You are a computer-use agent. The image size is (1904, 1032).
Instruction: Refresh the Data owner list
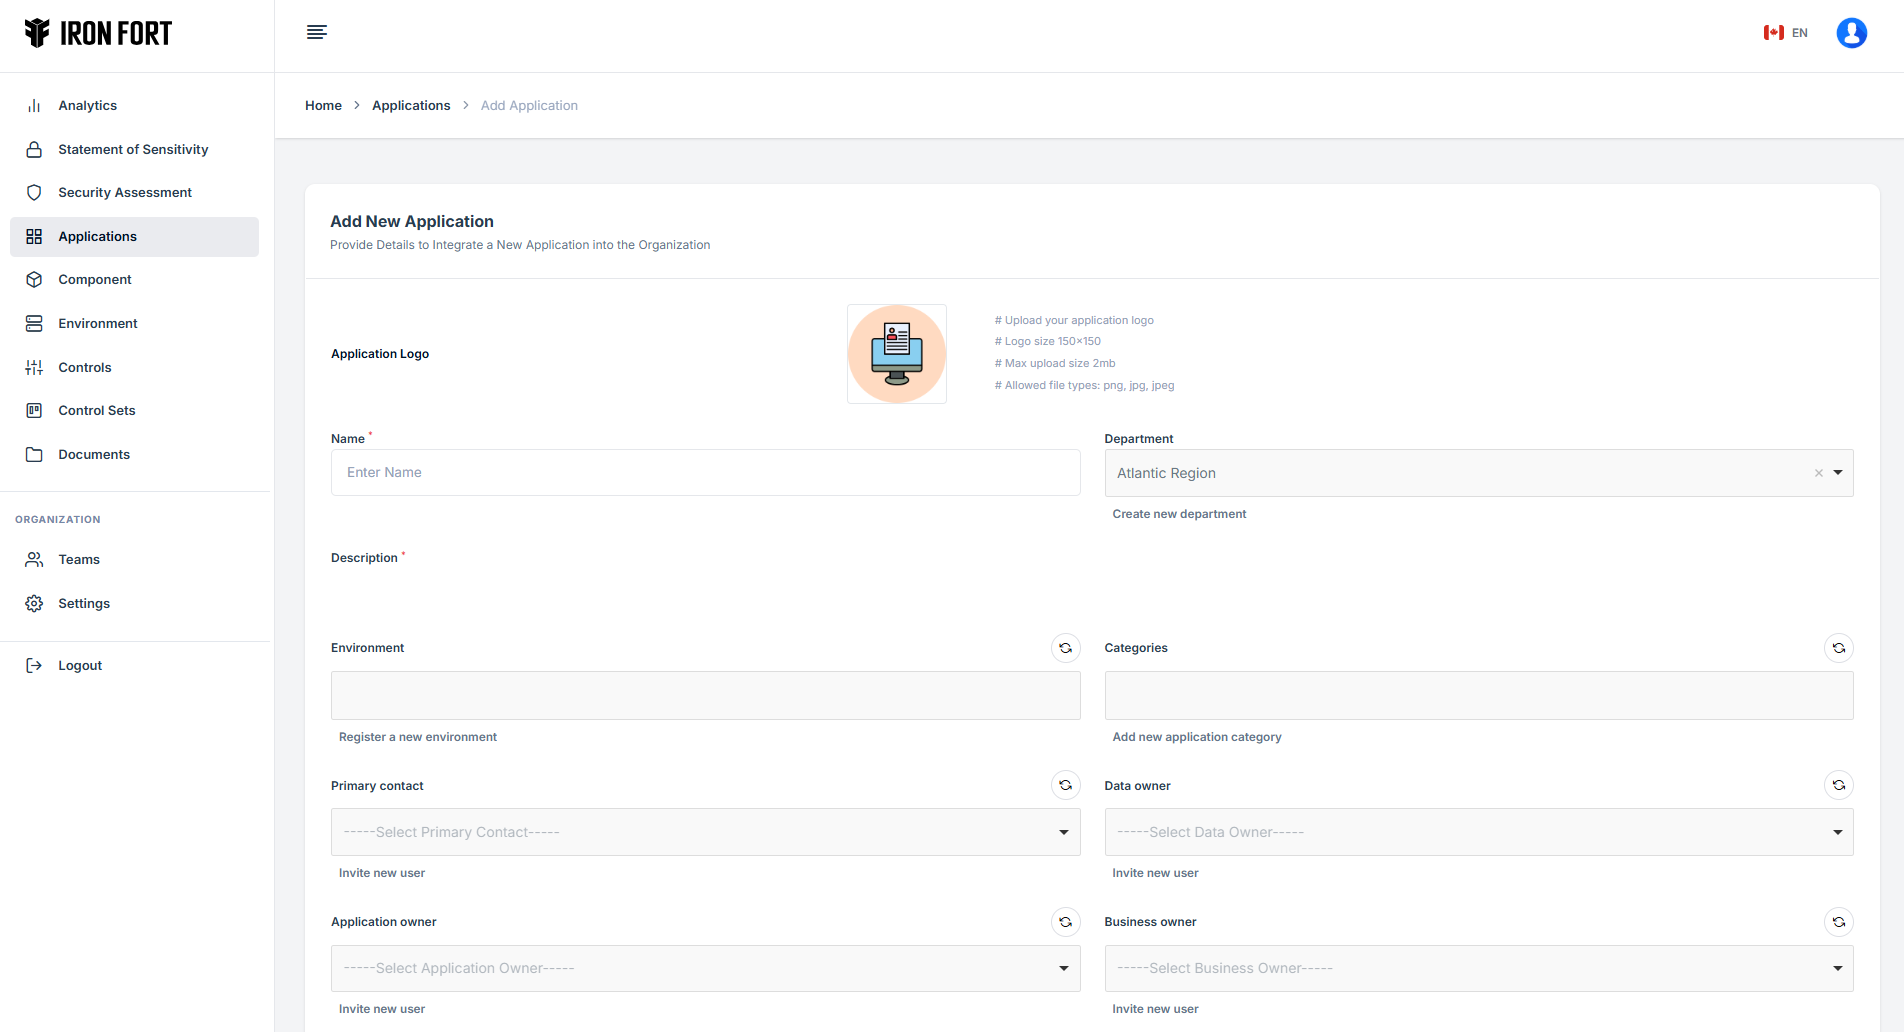tap(1838, 785)
